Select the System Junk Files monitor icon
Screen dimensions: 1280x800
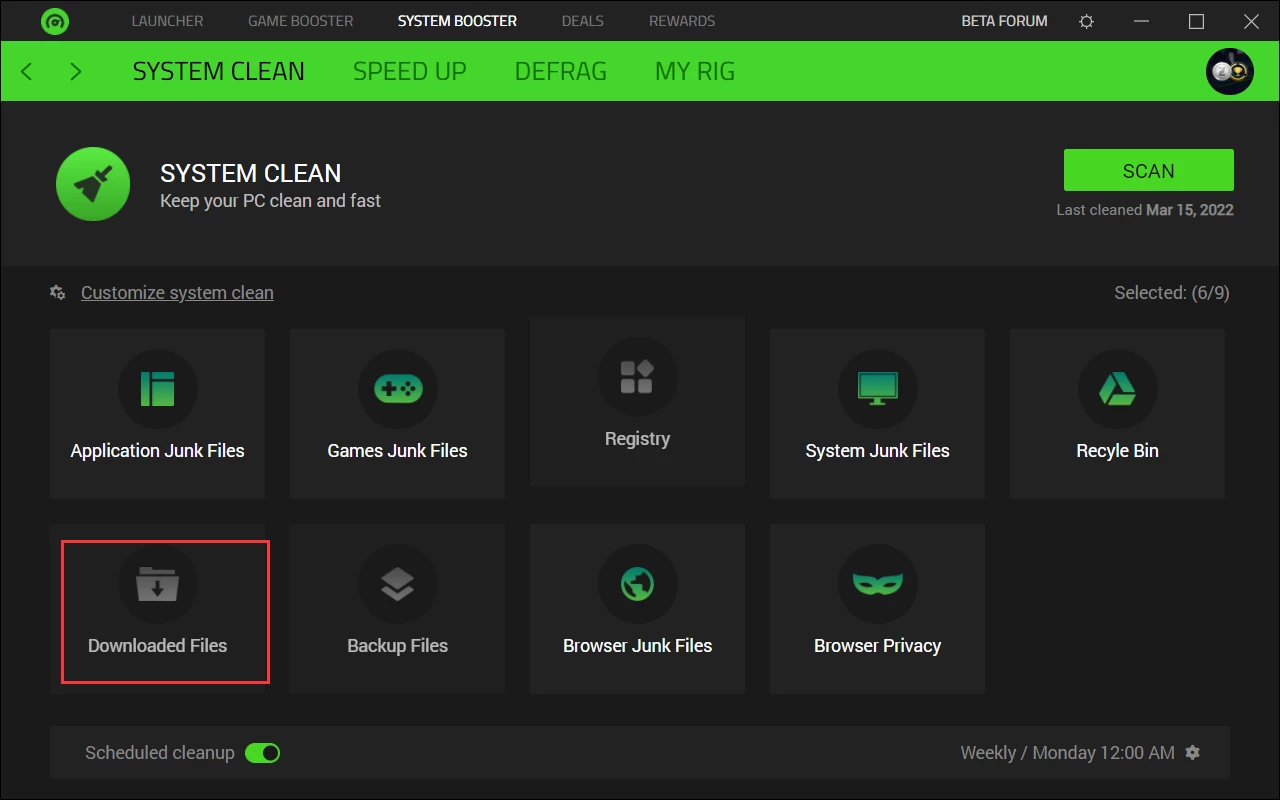pos(878,388)
